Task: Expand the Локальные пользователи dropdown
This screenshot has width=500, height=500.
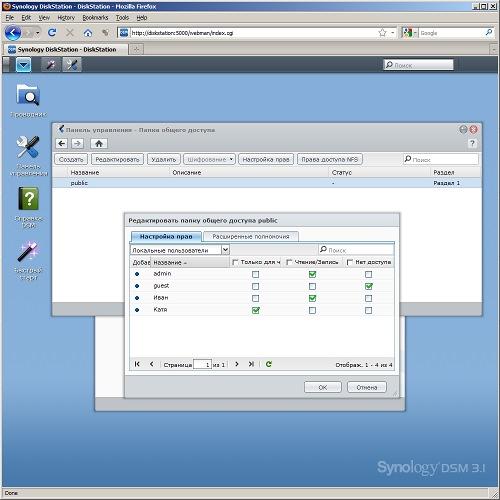Action: pos(226,250)
